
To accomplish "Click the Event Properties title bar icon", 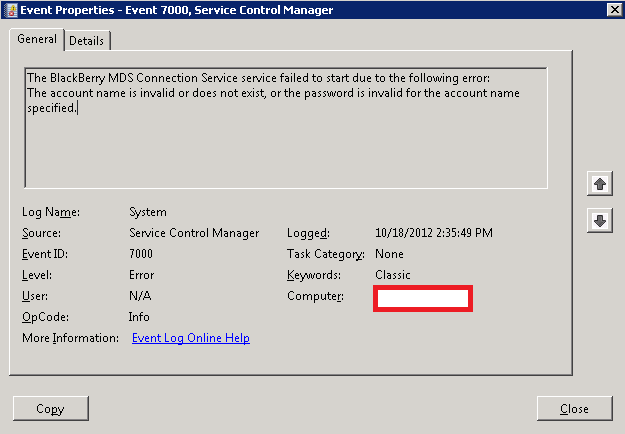I will point(11,10).
